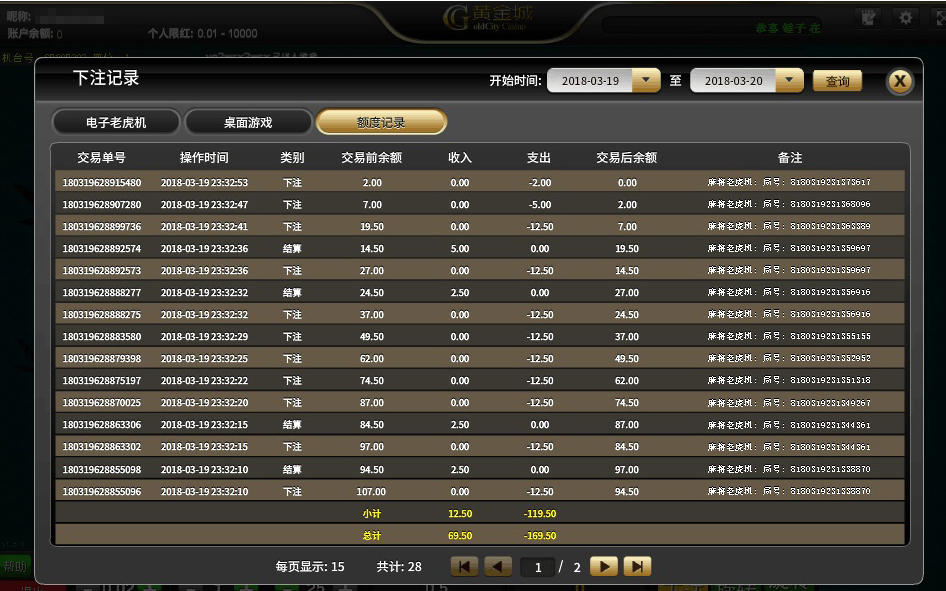946x591 pixels.
Task: Select transaction number 180319628863302
Action: (x=101, y=447)
